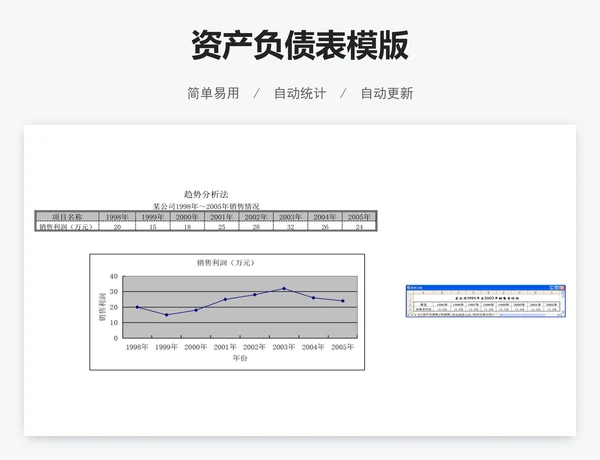Click the 自动统计 feature label

pyautogui.click(x=300, y=93)
